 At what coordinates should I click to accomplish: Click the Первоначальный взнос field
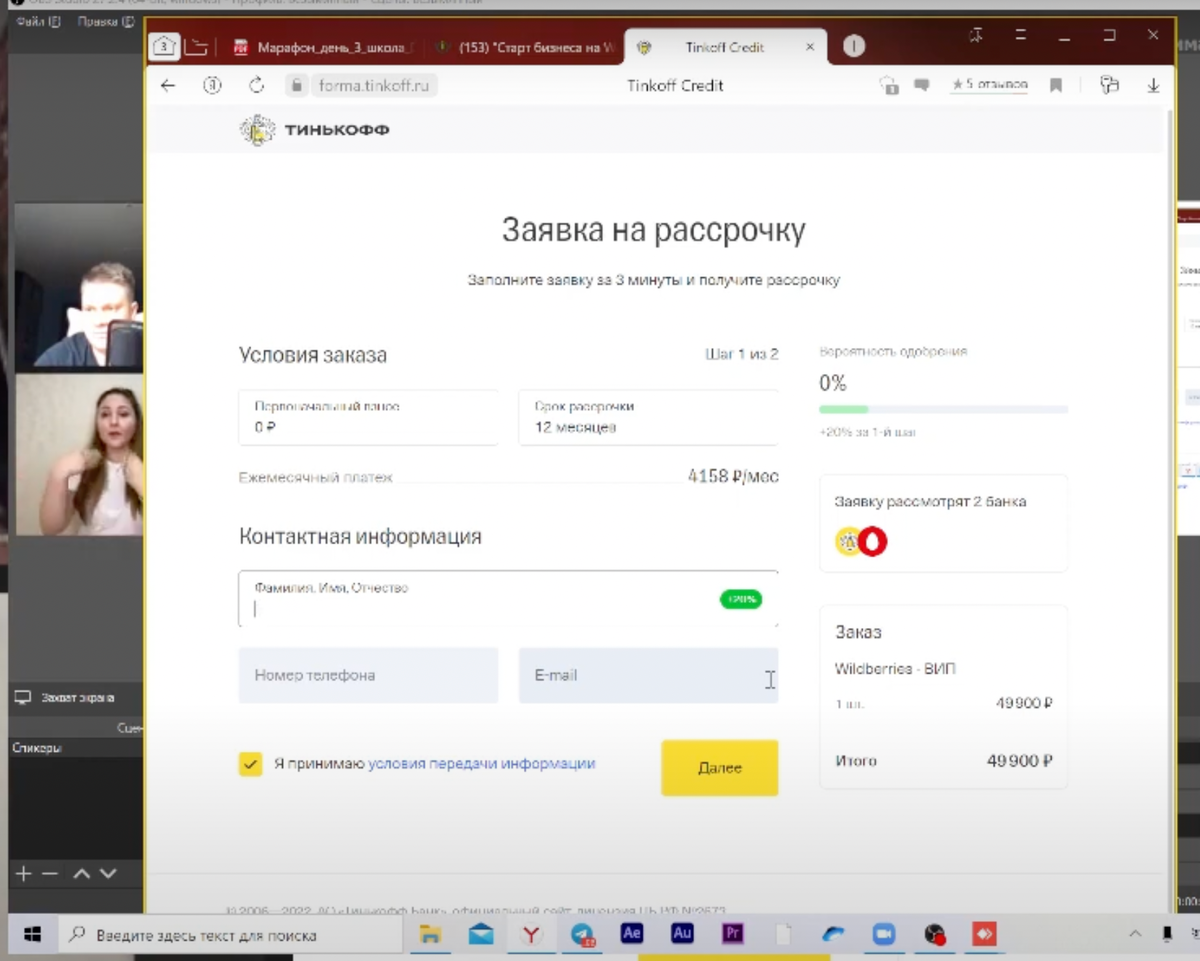click(x=368, y=417)
